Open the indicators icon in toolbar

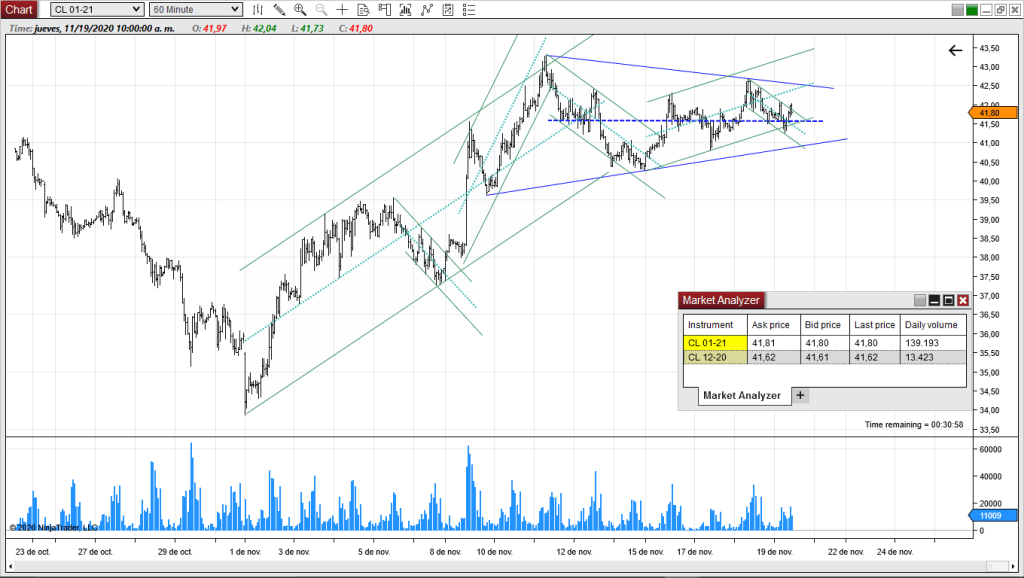(405, 9)
